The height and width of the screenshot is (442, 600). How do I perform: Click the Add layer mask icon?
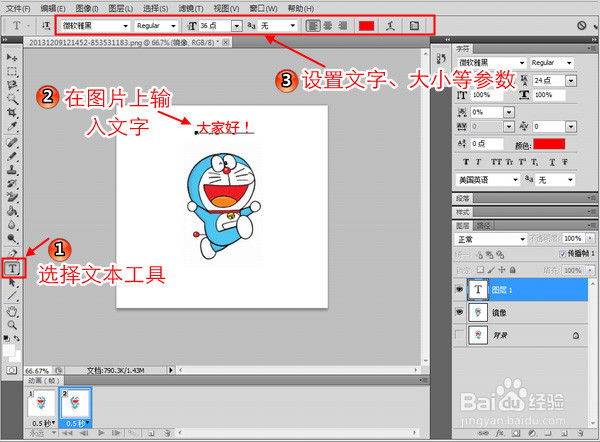click(516, 433)
